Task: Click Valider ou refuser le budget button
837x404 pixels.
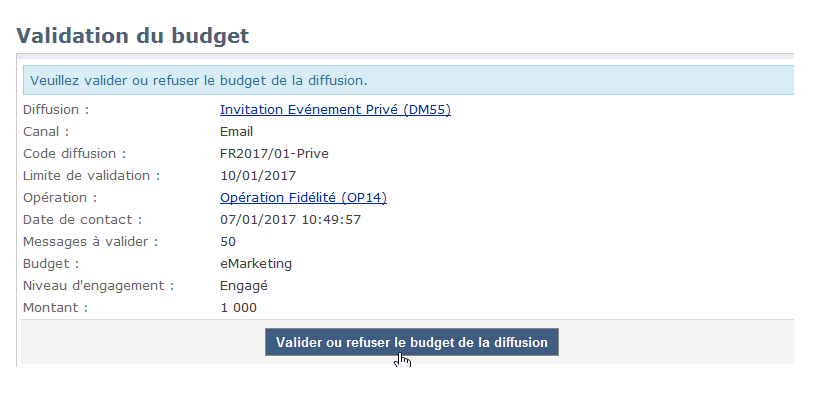Action: [x=412, y=342]
